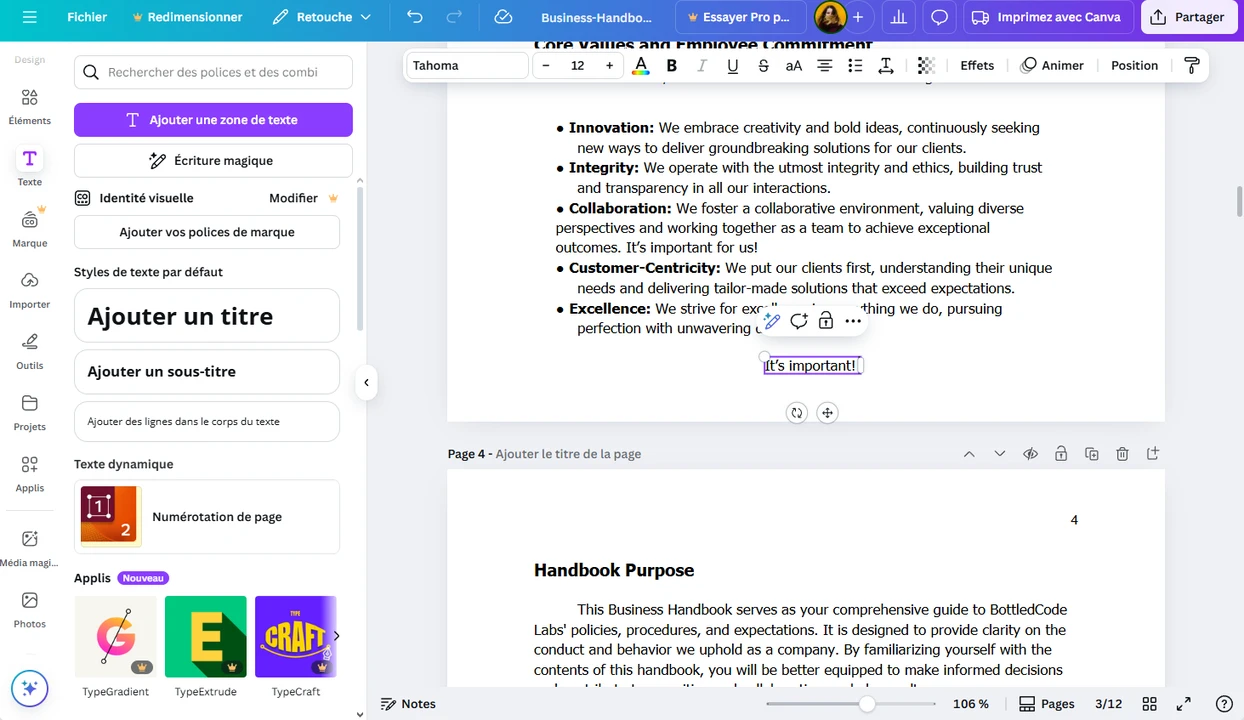This screenshot has width=1244, height=720.
Task: Open the Canva assistant sparkle button
Action: 30,688
